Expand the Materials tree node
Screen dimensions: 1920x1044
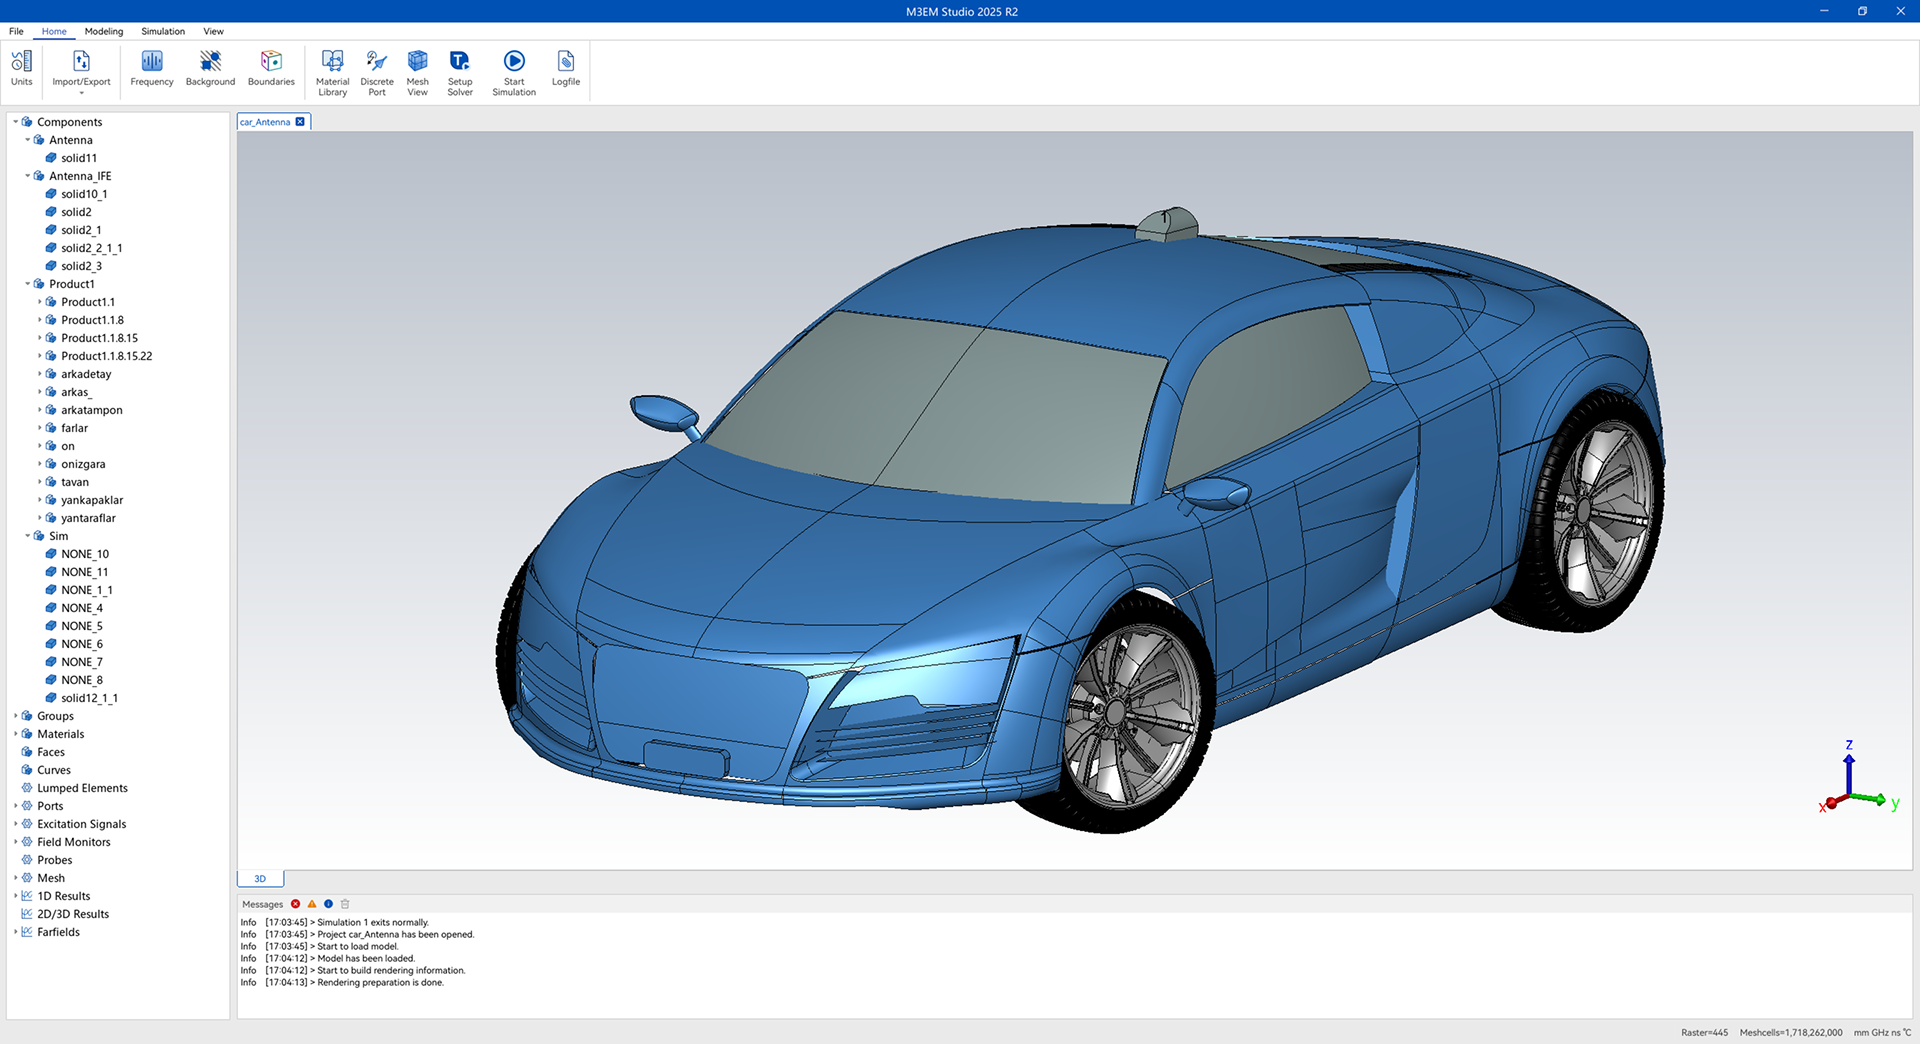(x=16, y=734)
